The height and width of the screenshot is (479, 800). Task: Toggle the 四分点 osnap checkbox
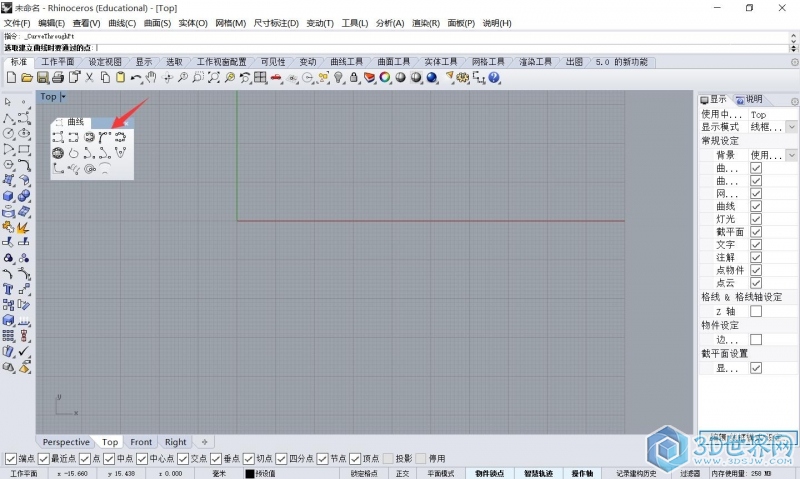click(x=281, y=459)
